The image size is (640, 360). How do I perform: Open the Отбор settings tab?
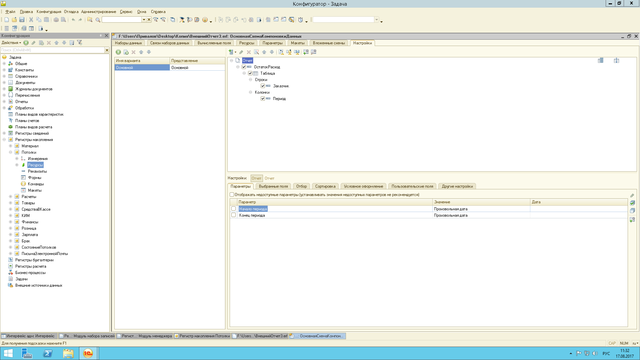pyautogui.click(x=301, y=186)
